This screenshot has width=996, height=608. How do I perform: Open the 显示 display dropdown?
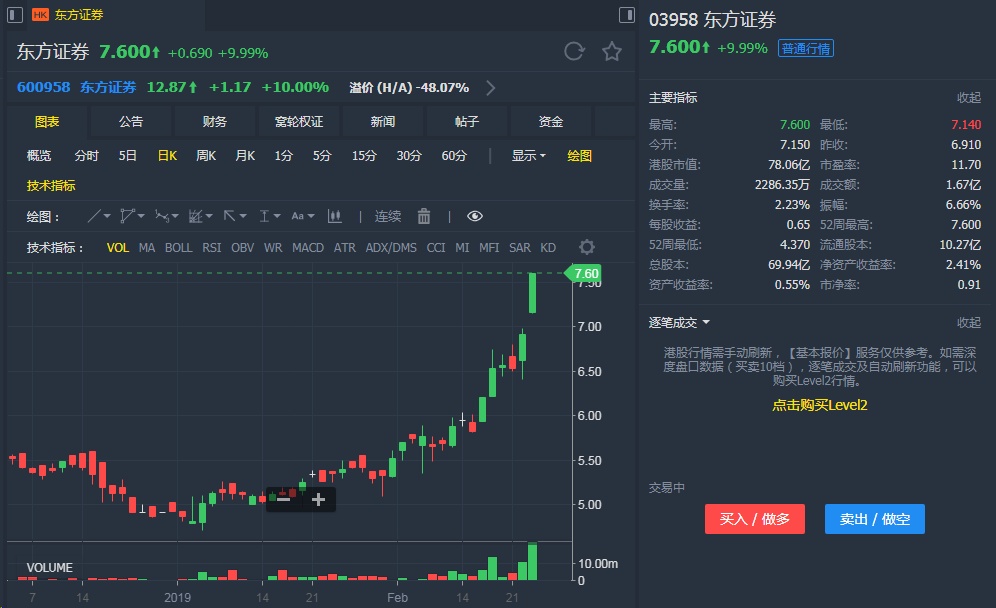pos(528,156)
